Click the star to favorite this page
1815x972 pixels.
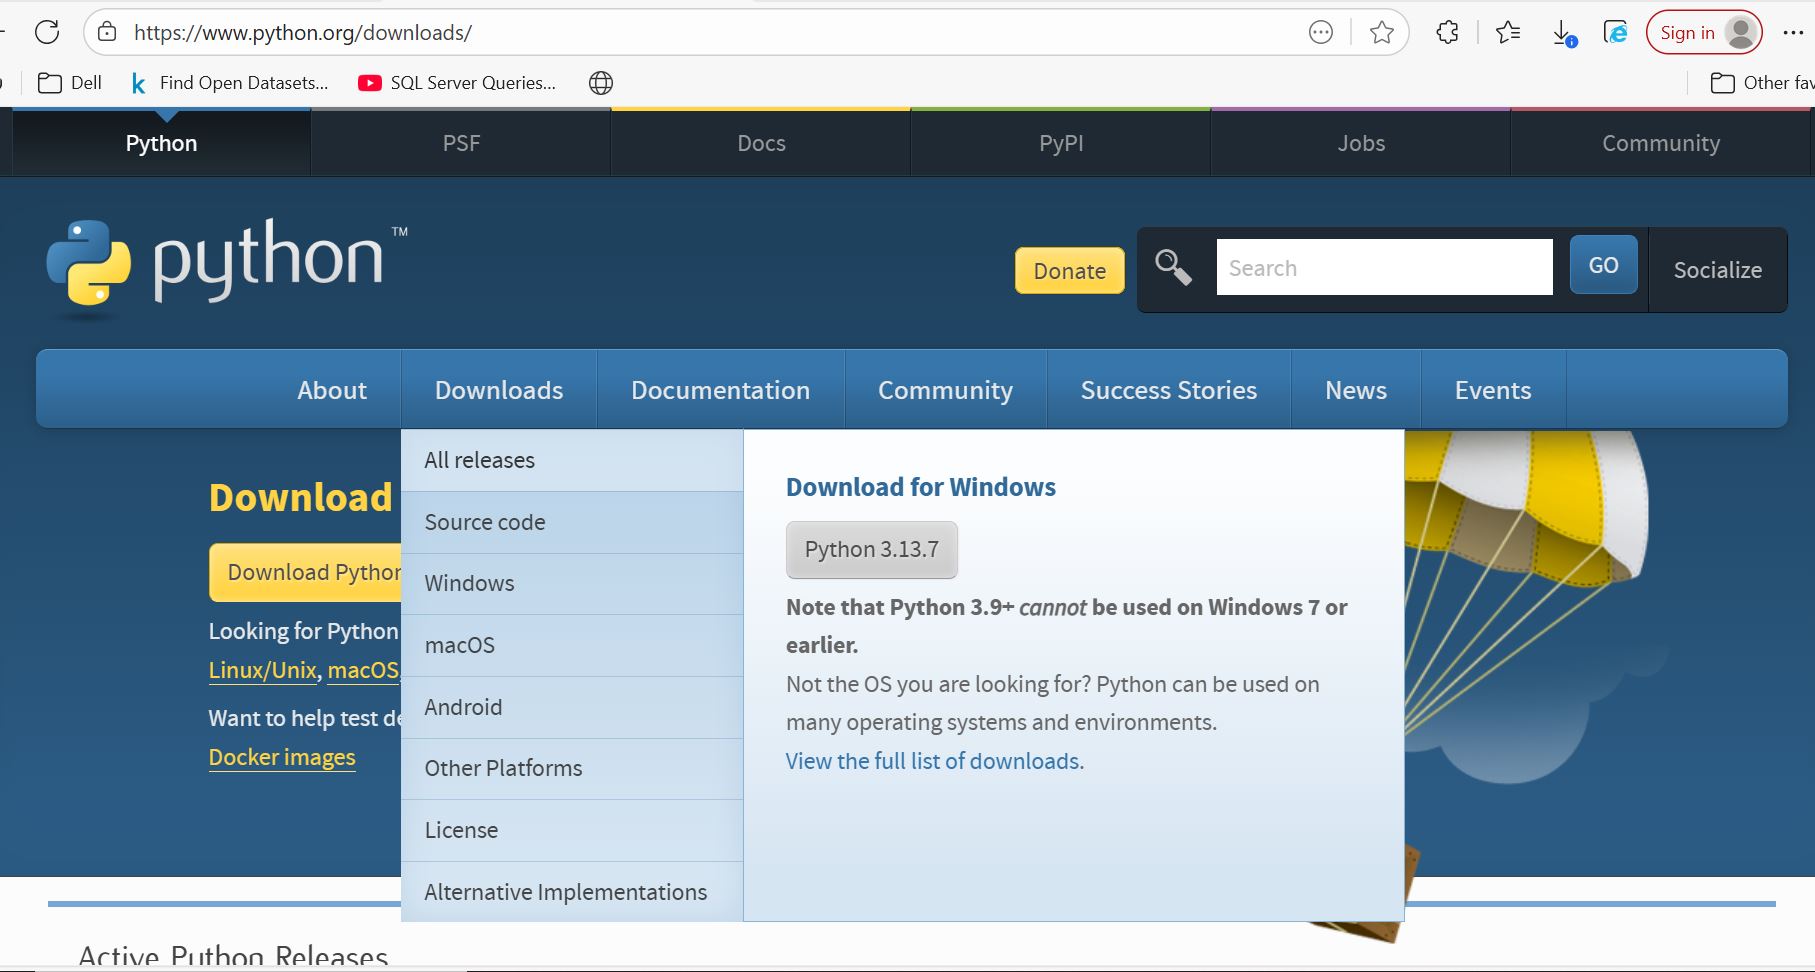click(1381, 33)
